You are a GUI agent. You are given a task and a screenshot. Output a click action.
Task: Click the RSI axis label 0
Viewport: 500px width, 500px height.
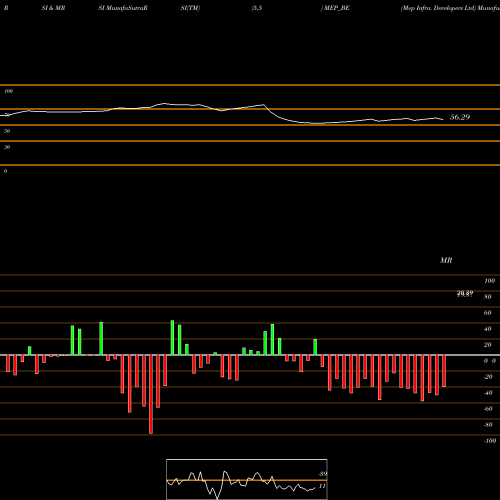(5, 171)
